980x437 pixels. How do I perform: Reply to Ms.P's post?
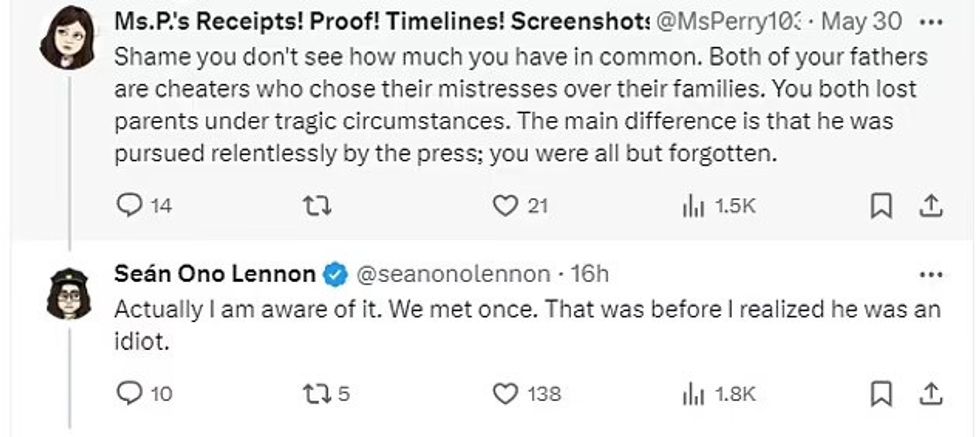click(x=131, y=206)
